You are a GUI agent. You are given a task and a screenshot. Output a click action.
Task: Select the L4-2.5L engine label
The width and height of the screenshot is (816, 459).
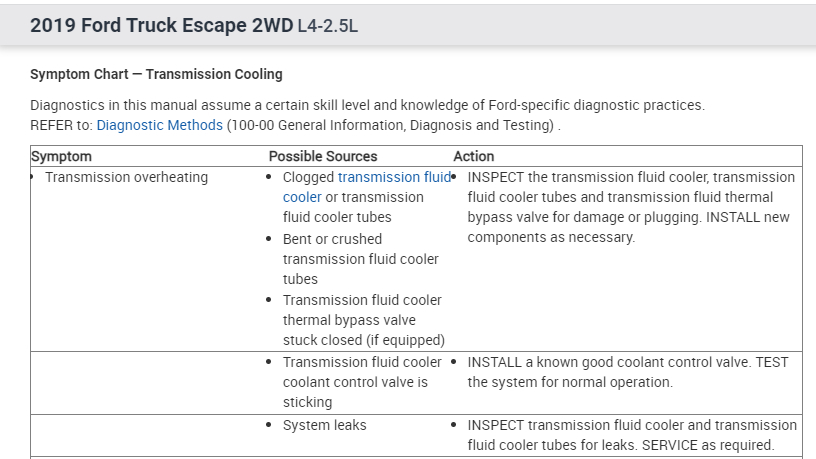327,26
